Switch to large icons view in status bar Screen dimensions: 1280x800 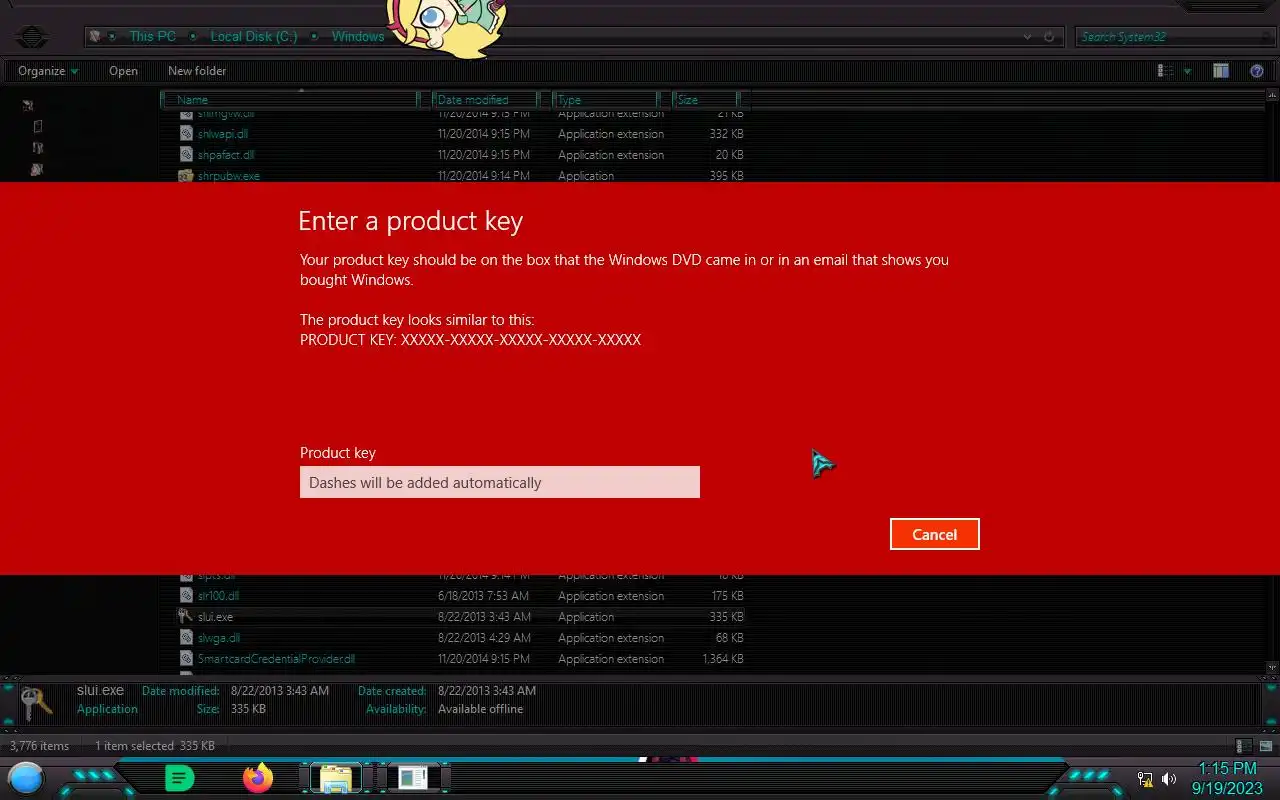(1265, 746)
